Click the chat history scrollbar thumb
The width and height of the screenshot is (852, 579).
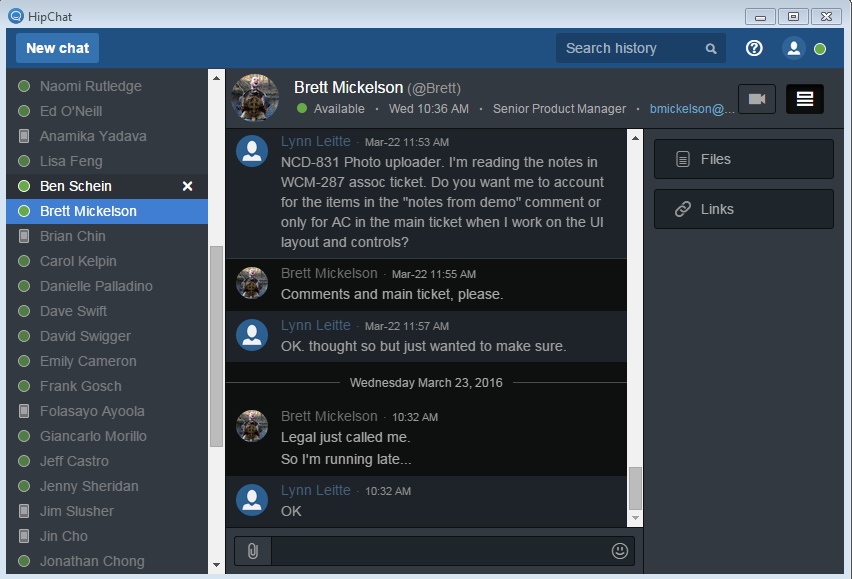(635, 488)
